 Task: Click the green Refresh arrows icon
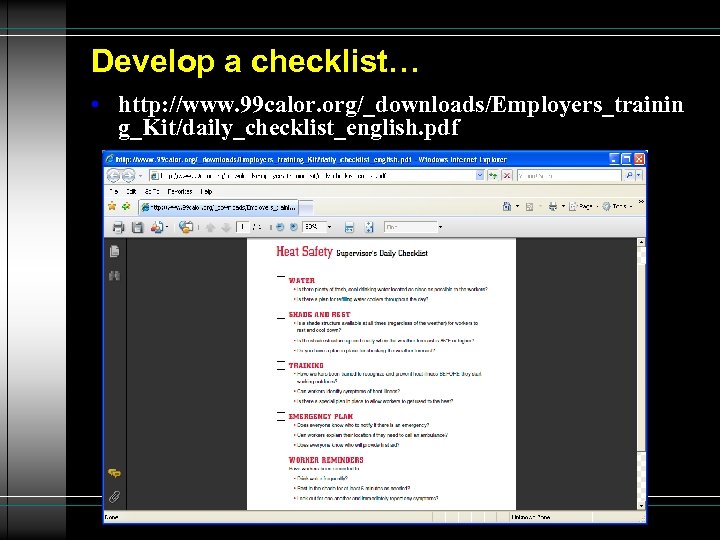(x=493, y=175)
